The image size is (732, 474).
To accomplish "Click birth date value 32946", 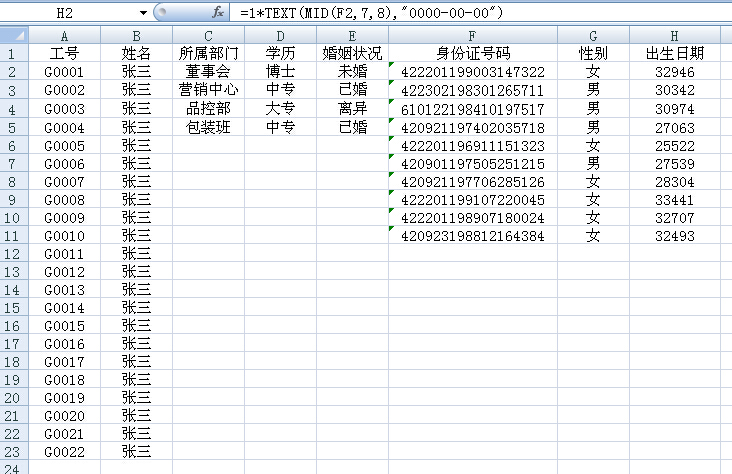I will (675, 72).
